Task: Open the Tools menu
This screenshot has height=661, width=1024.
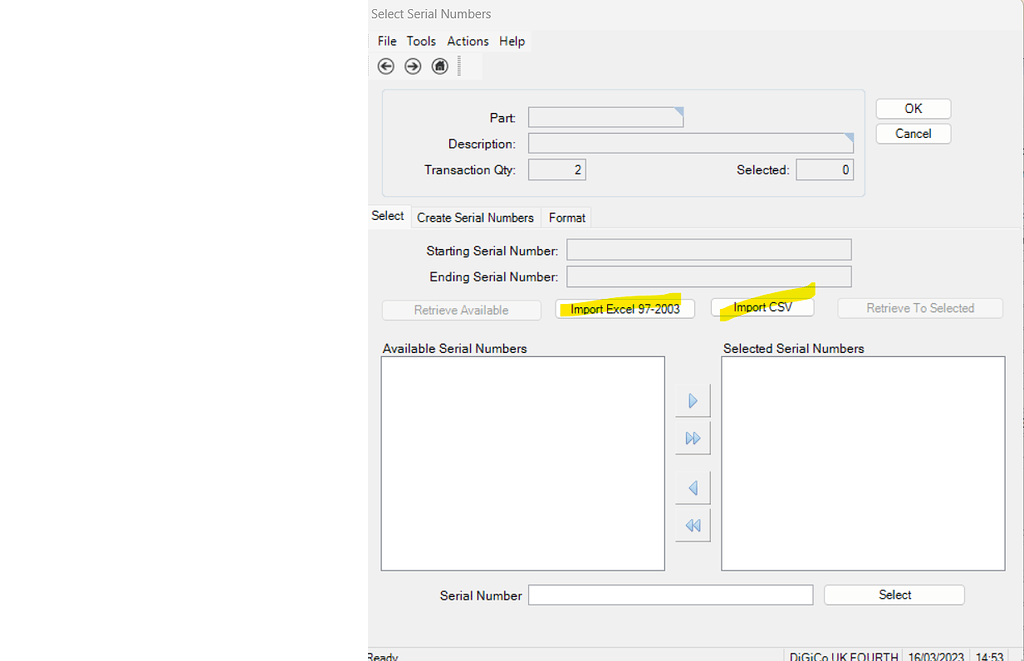Action: (x=421, y=41)
